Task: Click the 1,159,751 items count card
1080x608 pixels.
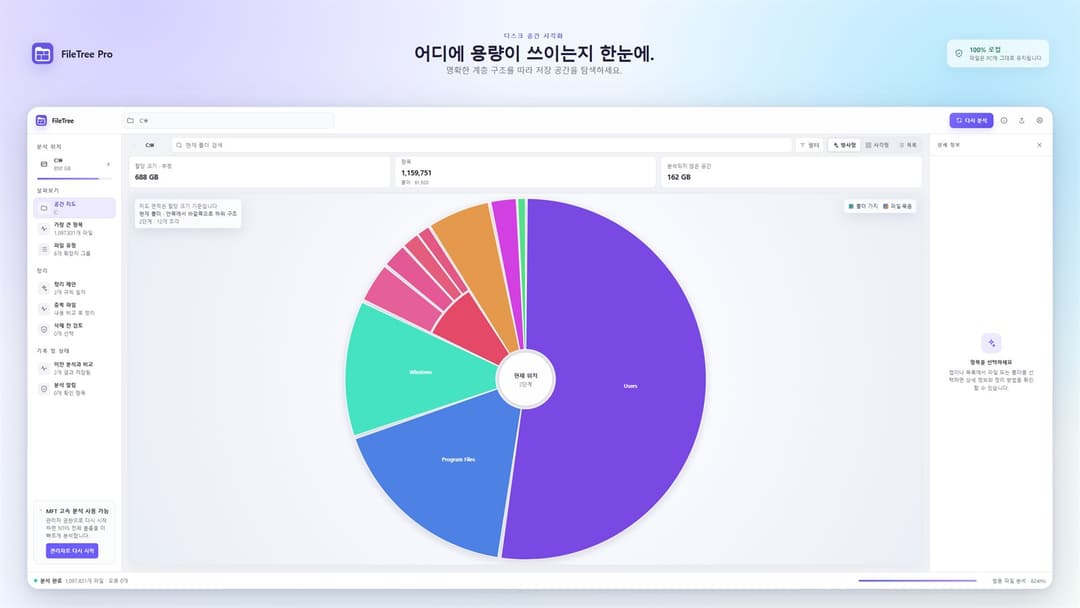Action: [526, 172]
